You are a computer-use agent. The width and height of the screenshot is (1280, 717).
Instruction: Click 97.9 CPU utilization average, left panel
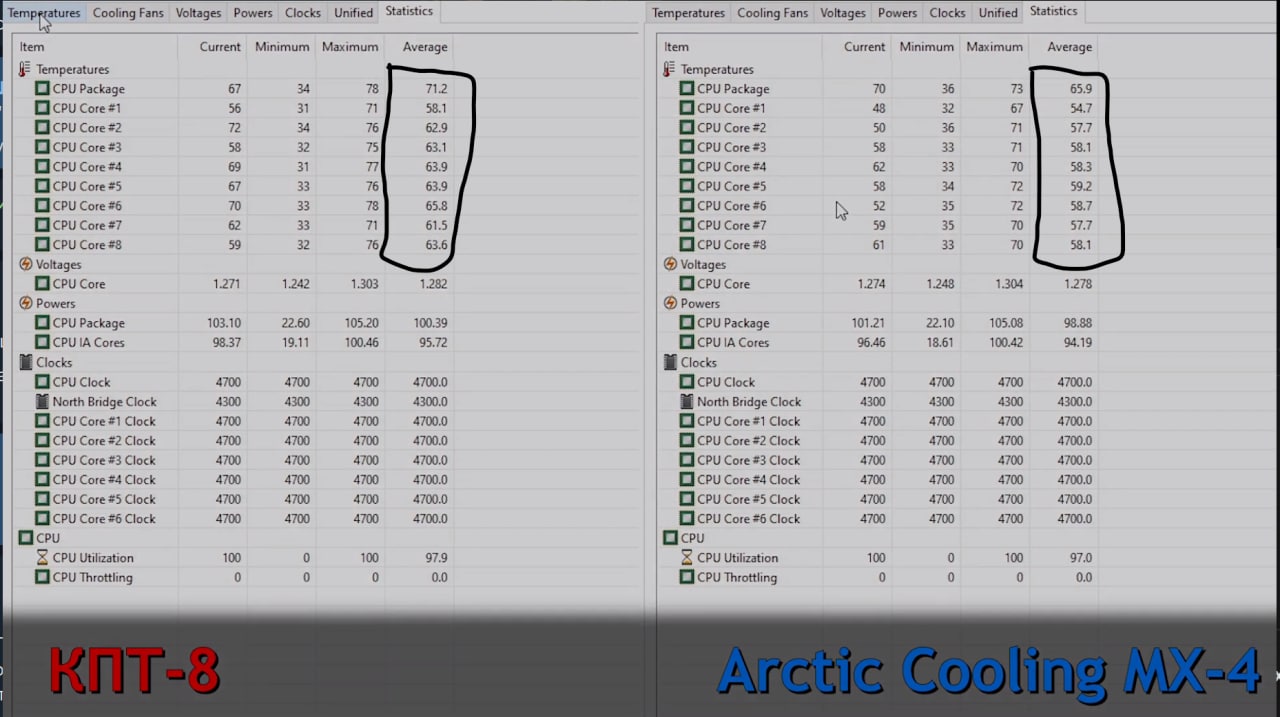click(436, 558)
